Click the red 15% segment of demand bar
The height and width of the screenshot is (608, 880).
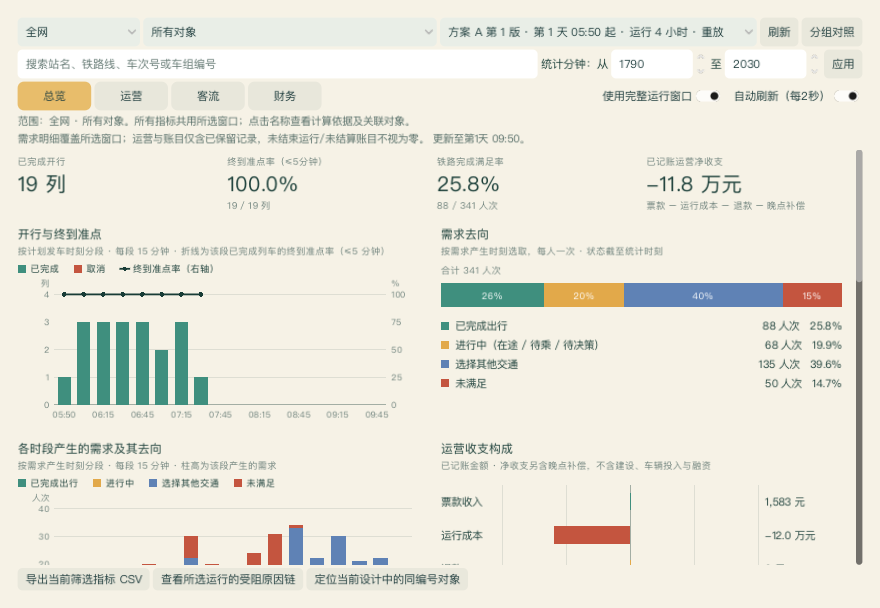[812, 295]
